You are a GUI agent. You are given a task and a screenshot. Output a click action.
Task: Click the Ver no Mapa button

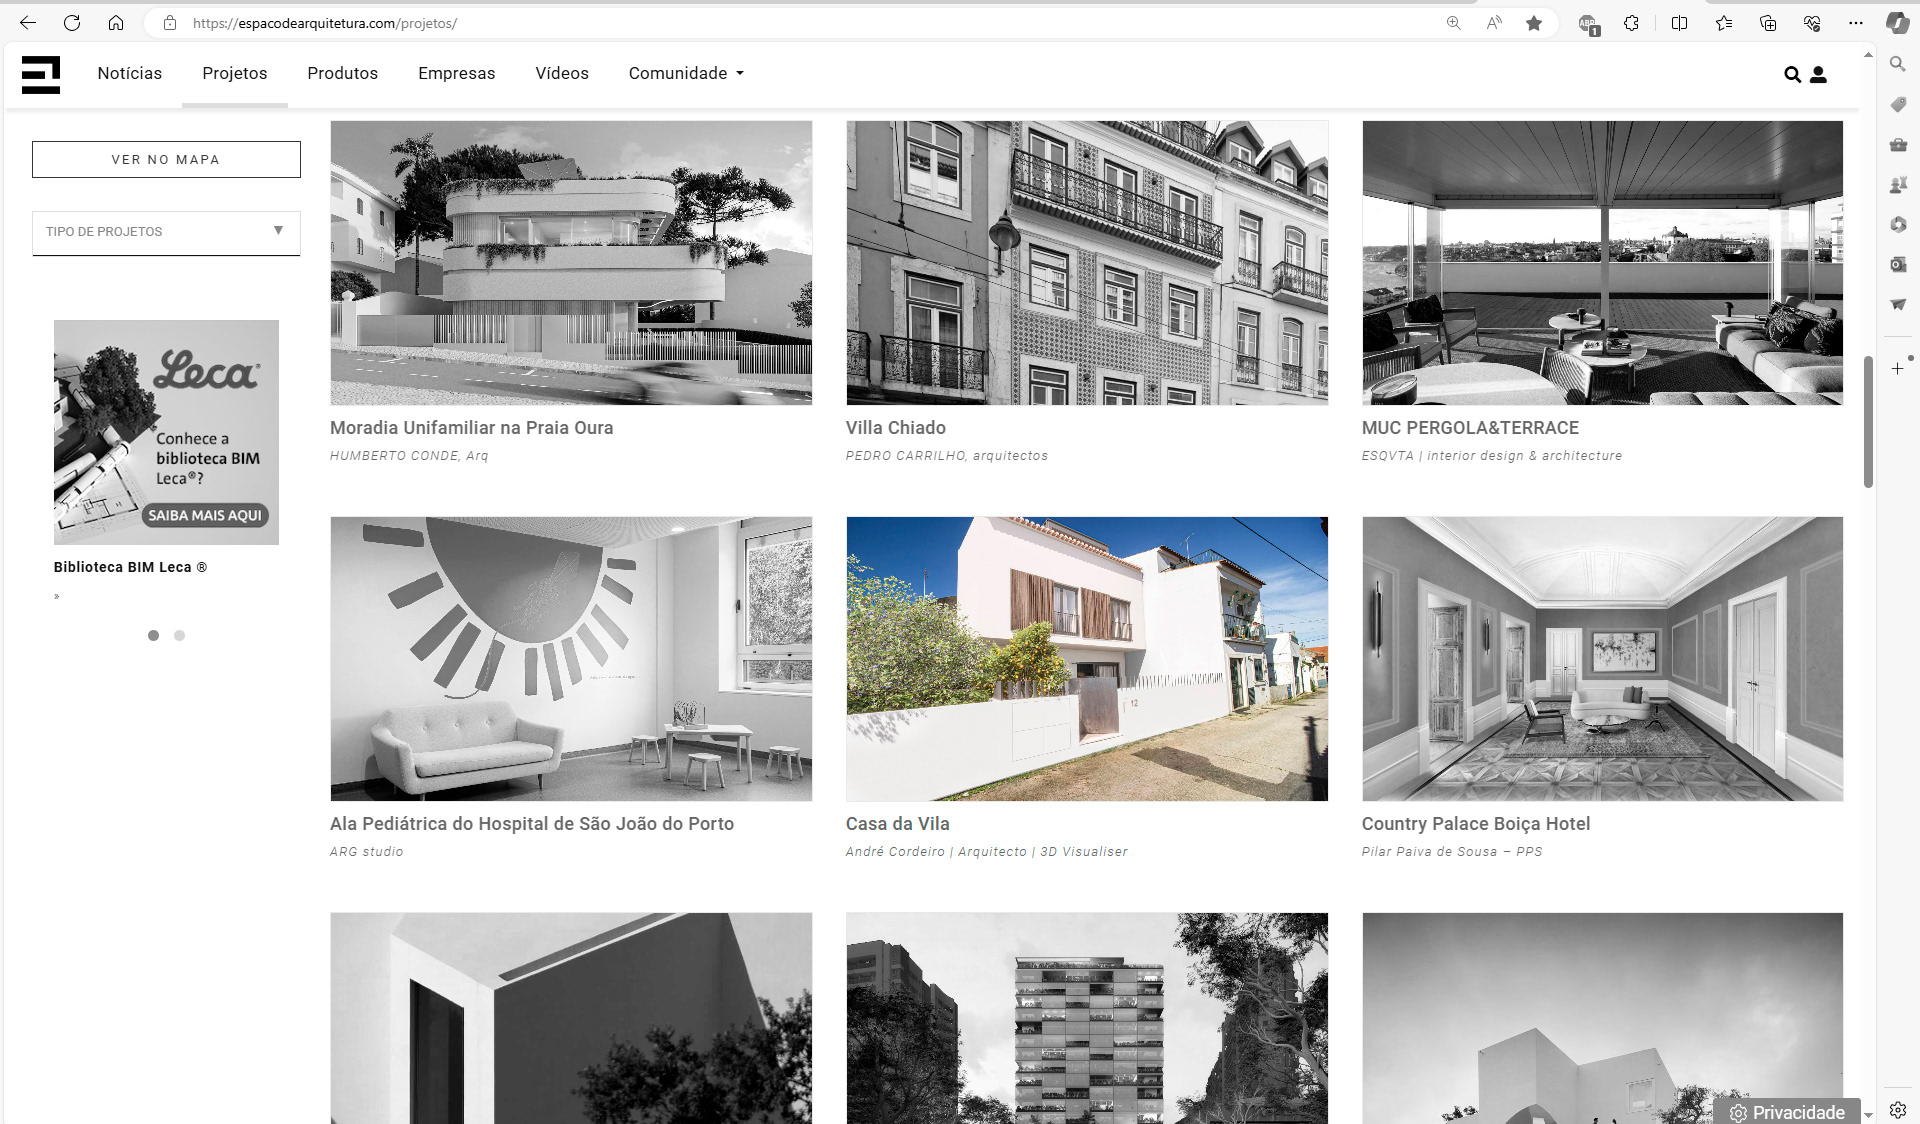pyautogui.click(x=166, y=160)
